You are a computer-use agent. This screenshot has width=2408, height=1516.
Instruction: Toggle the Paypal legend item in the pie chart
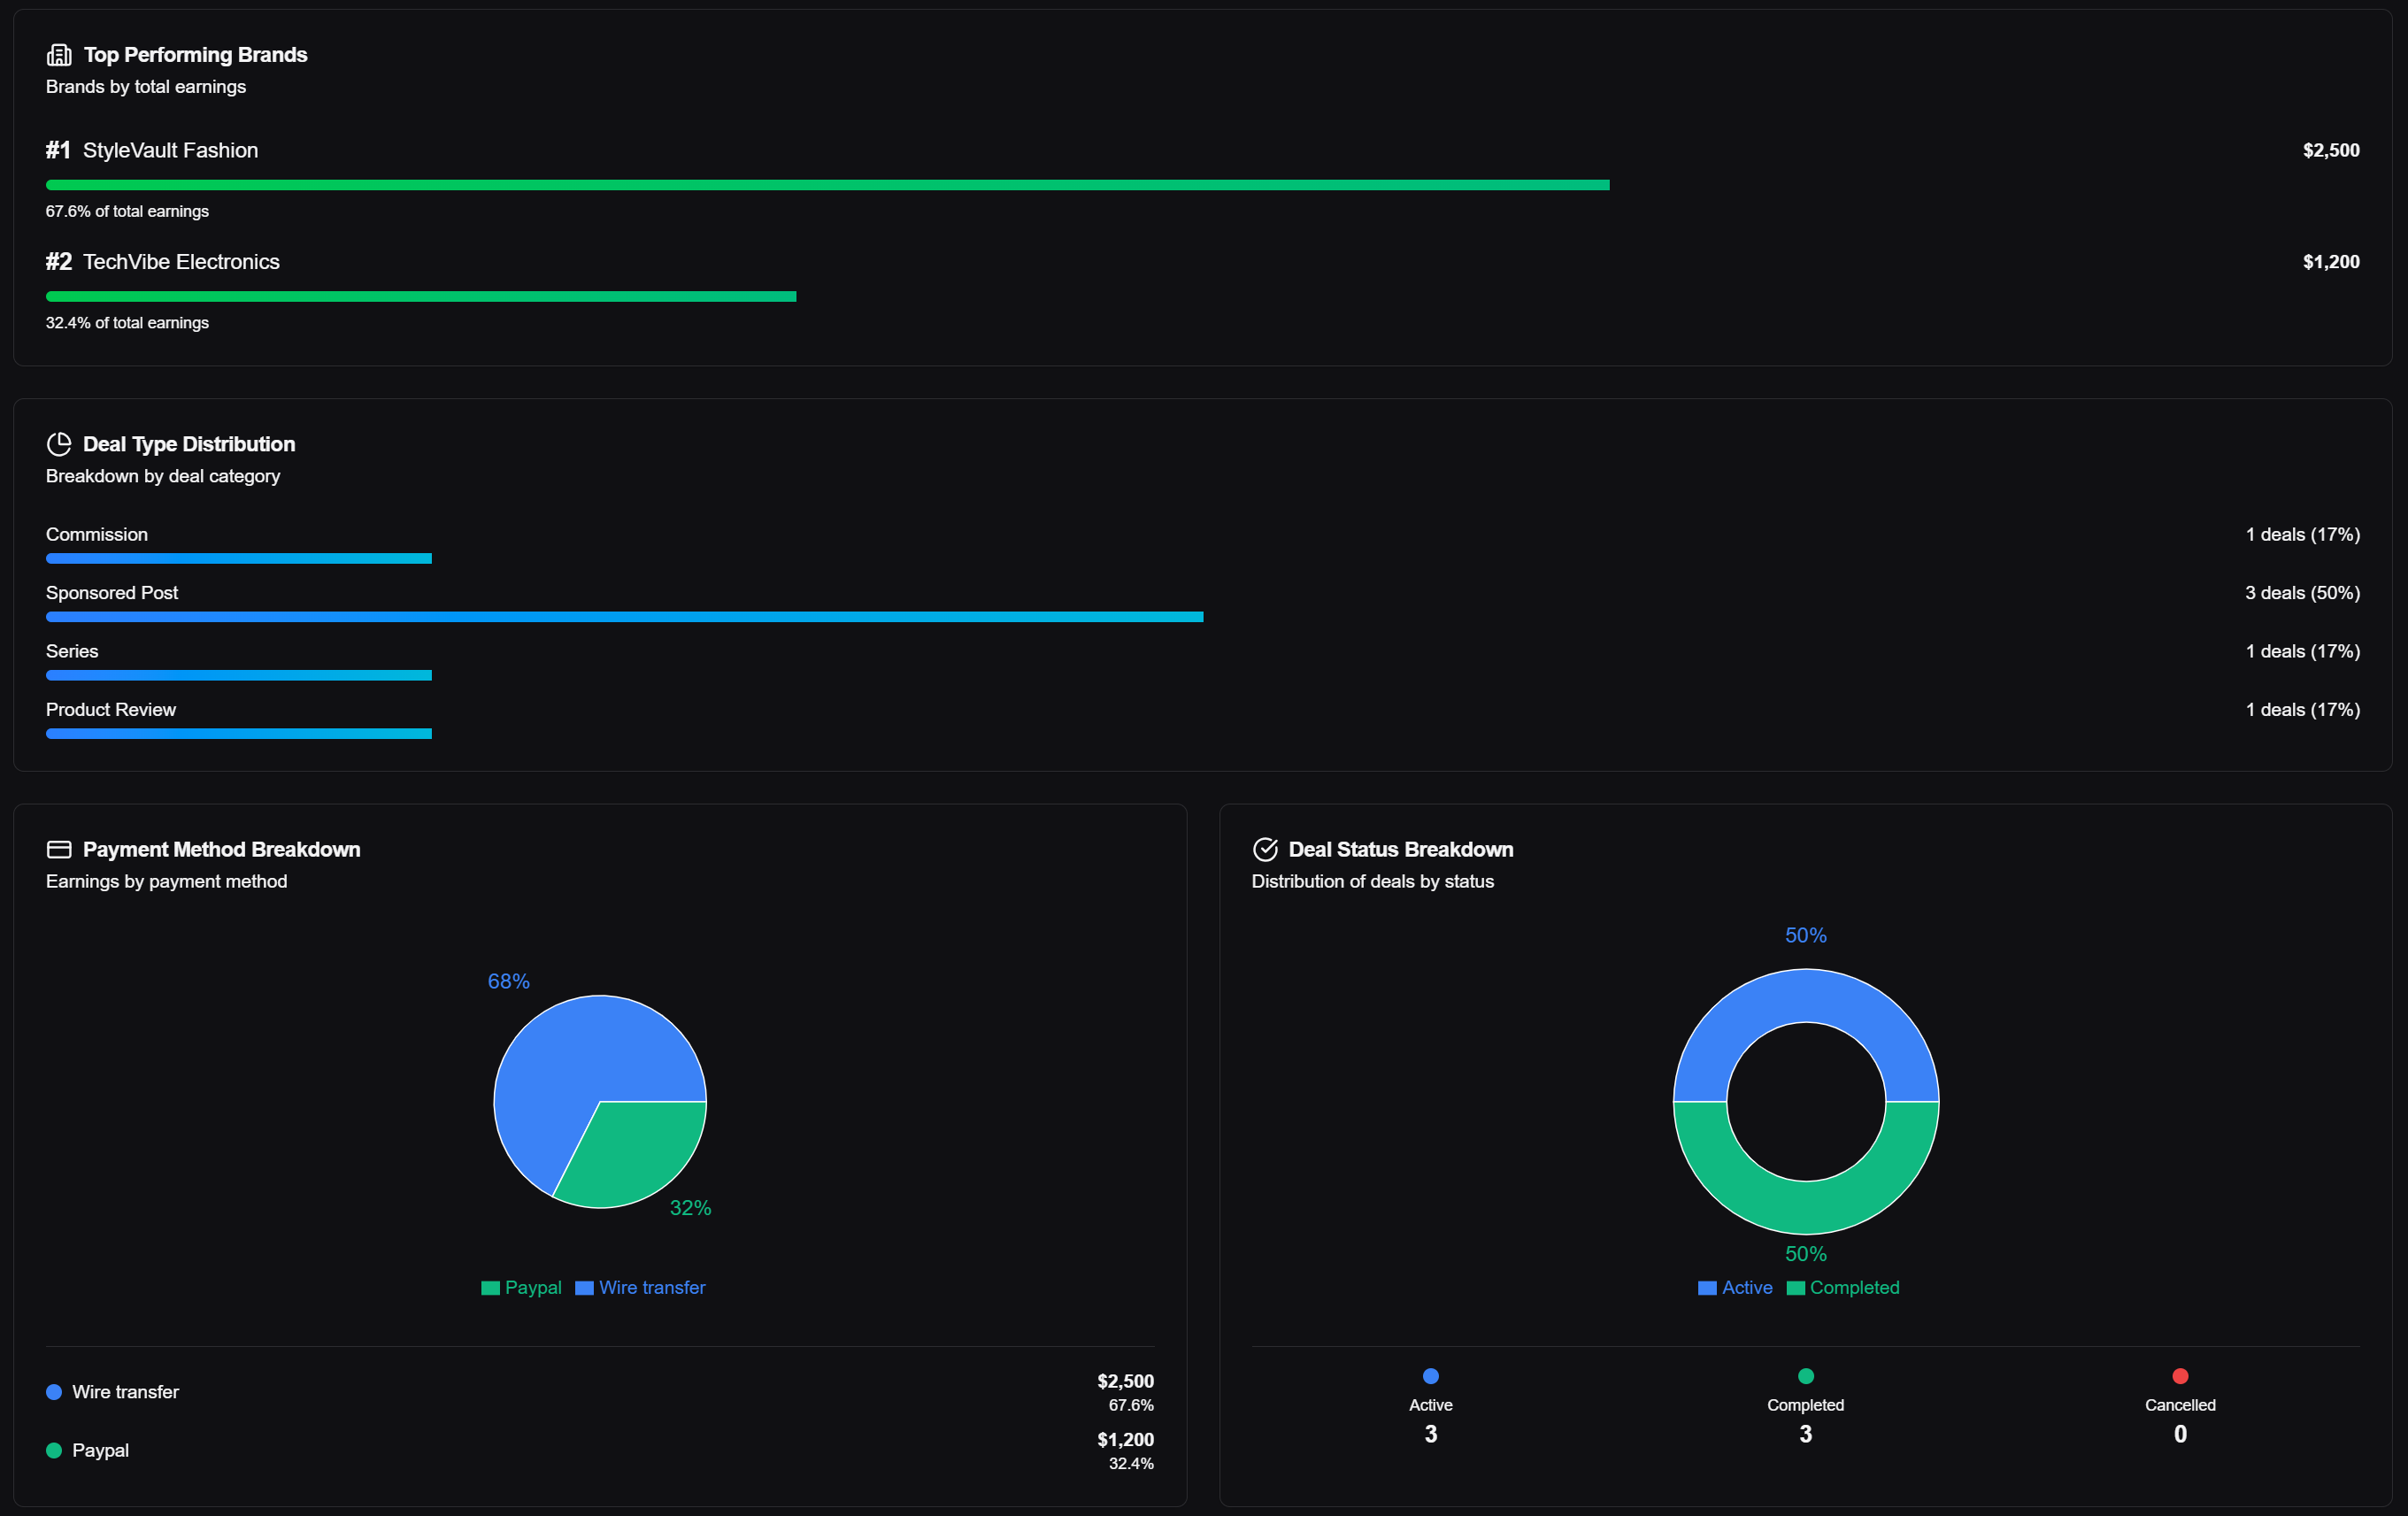[x=521, y=1288]
